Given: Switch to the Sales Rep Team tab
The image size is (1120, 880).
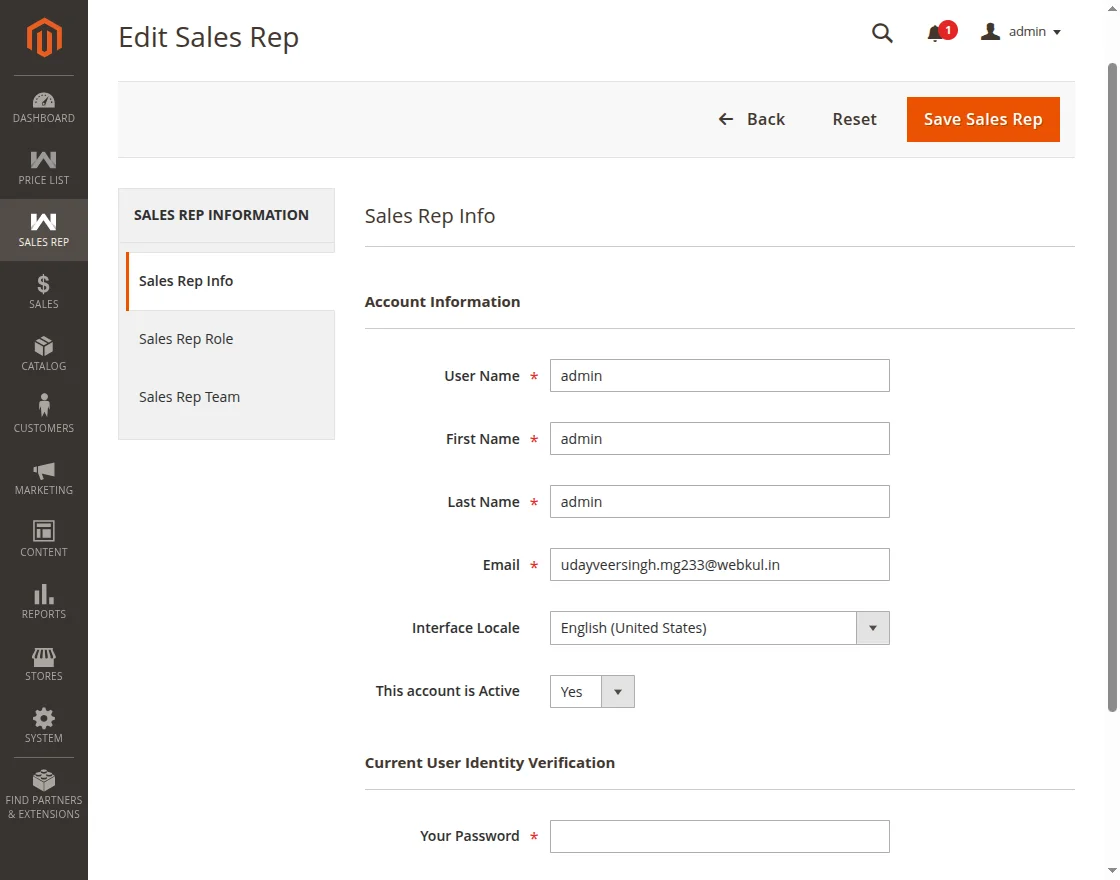Looking at the screenshot, I should [x=189, y=397].
